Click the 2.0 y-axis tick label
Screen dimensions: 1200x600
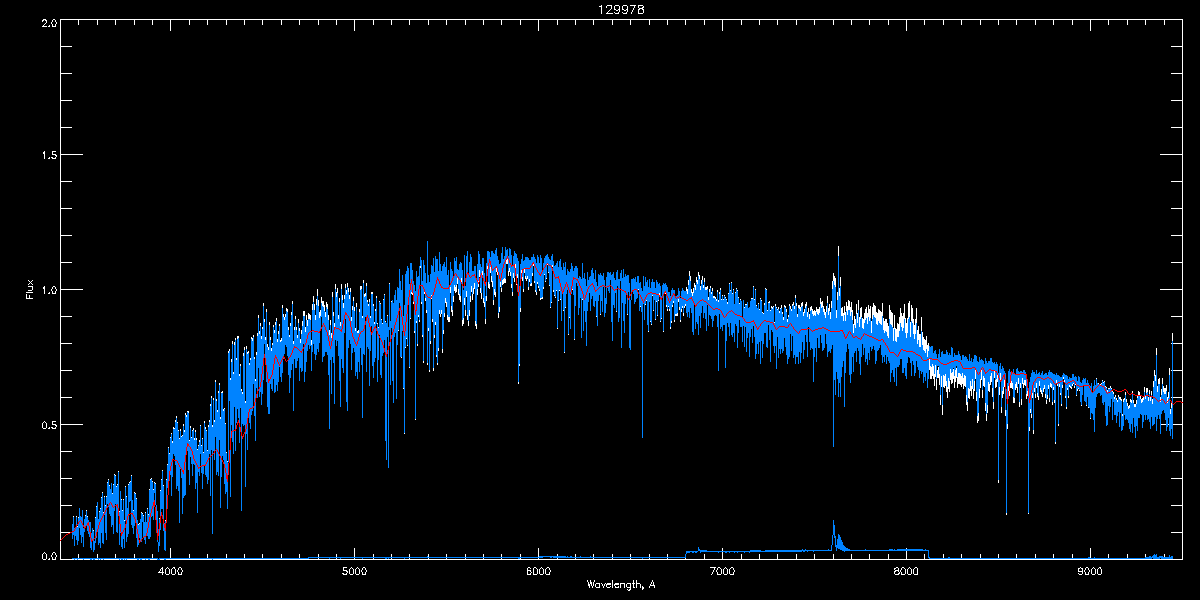(49, 21)
